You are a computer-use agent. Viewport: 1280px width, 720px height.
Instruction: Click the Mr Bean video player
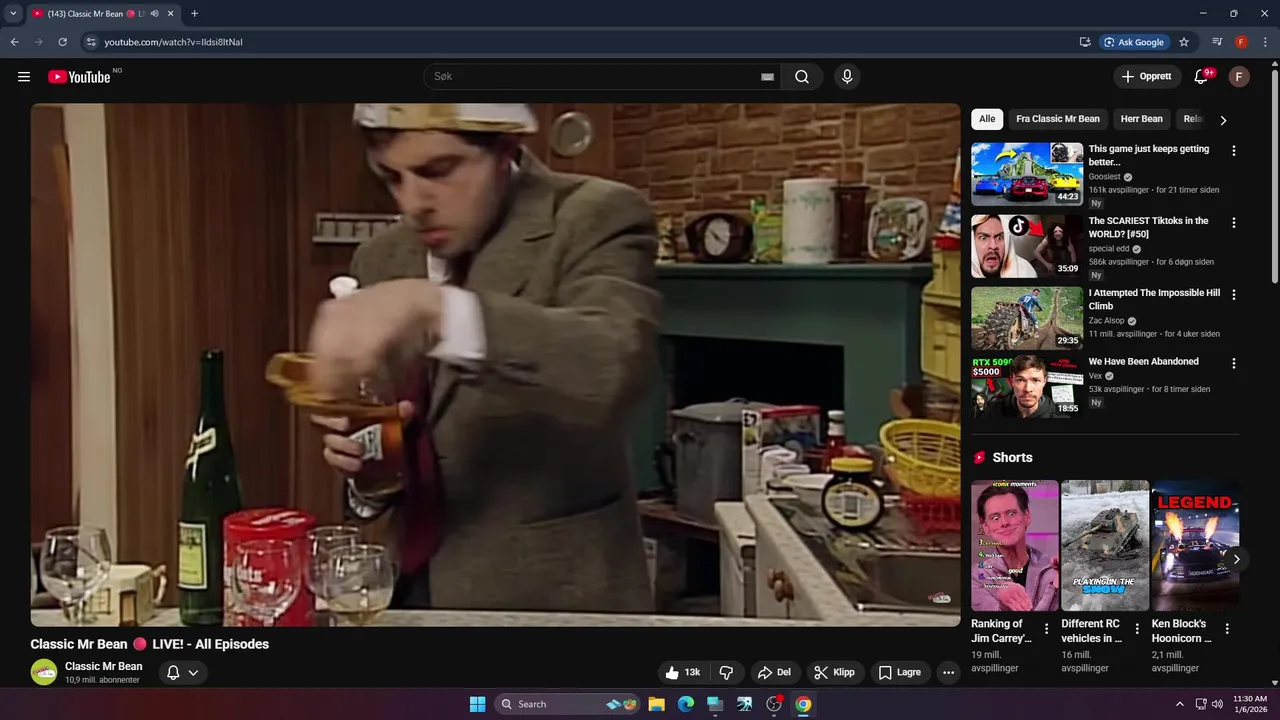(495, 365)
